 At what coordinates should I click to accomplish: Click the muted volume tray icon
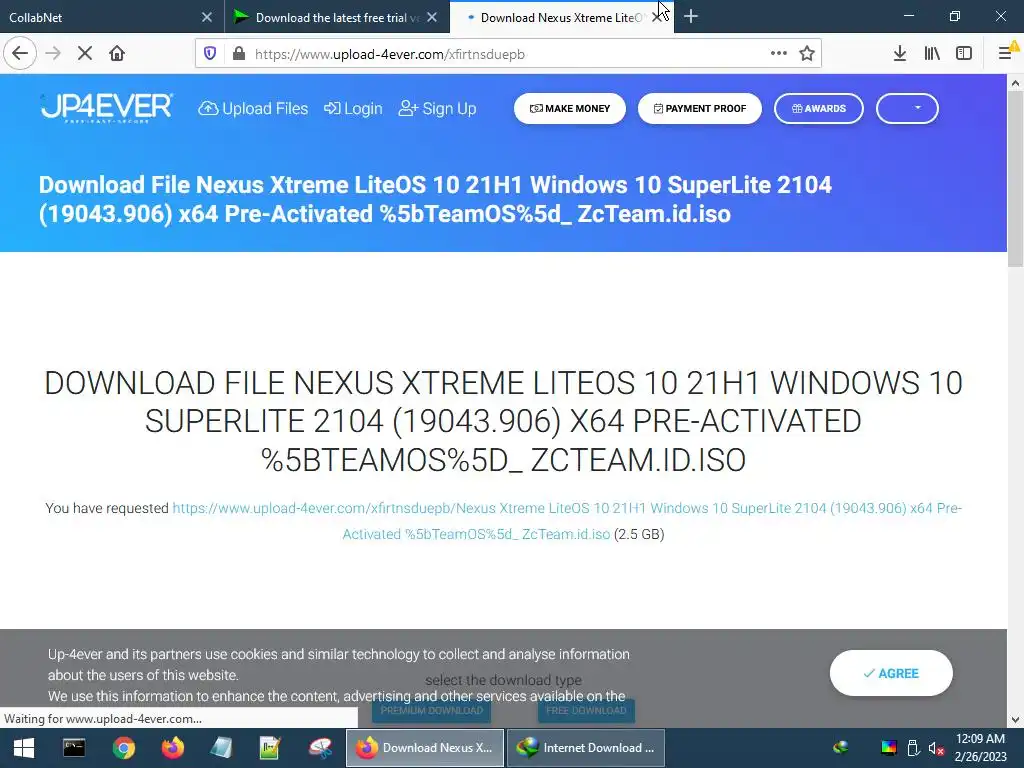point(936,748)
